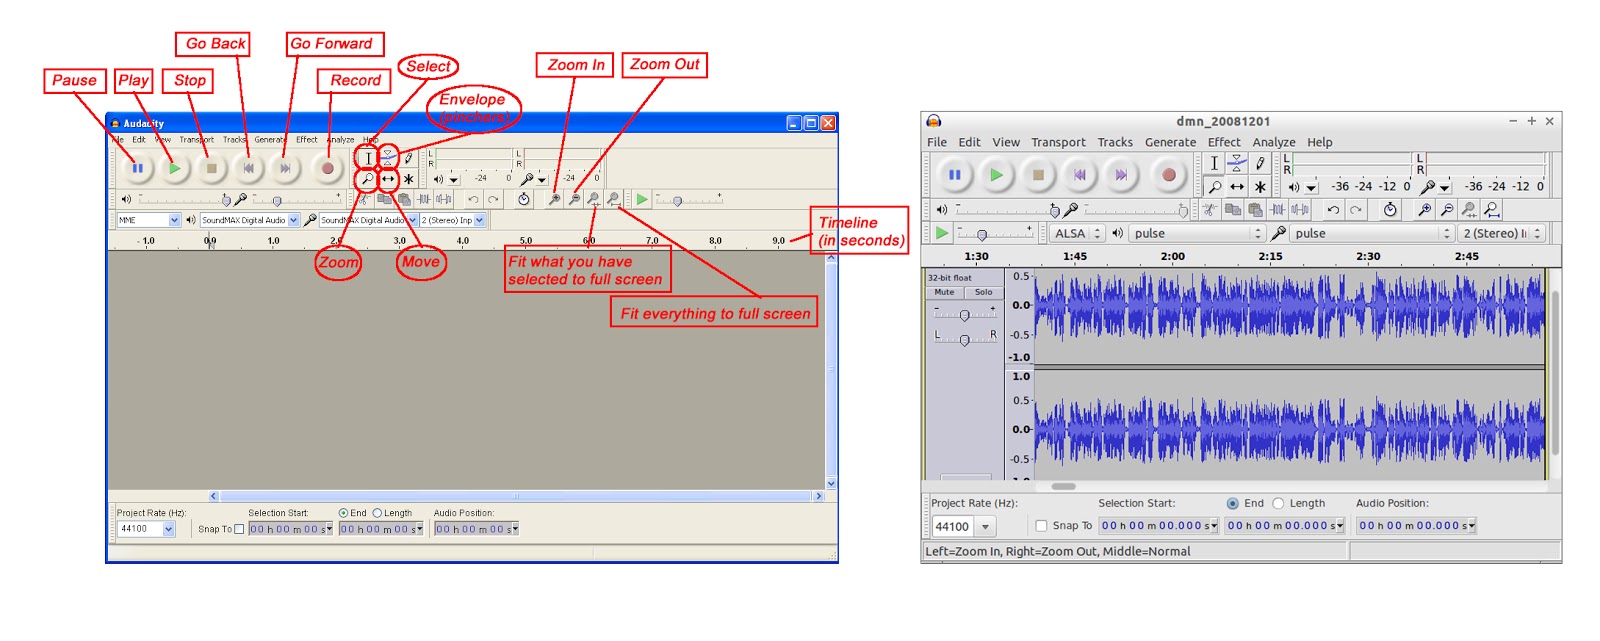1600x641 pixels.
Task: Click Stop button in the left Audacity window
Action: point(211,168)
